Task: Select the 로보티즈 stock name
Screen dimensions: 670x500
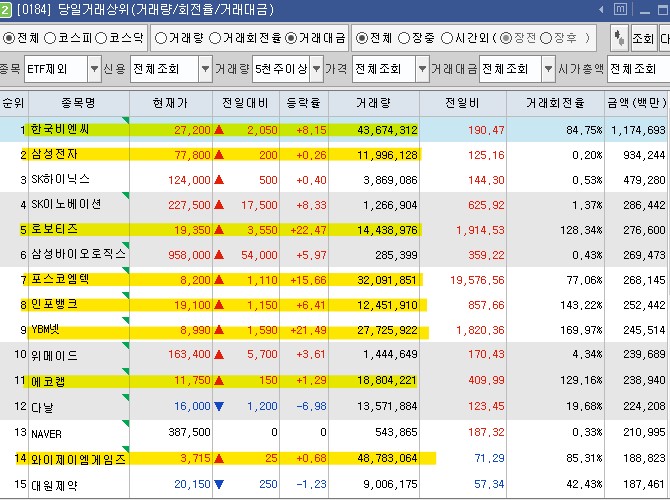Action: point(54,229)
